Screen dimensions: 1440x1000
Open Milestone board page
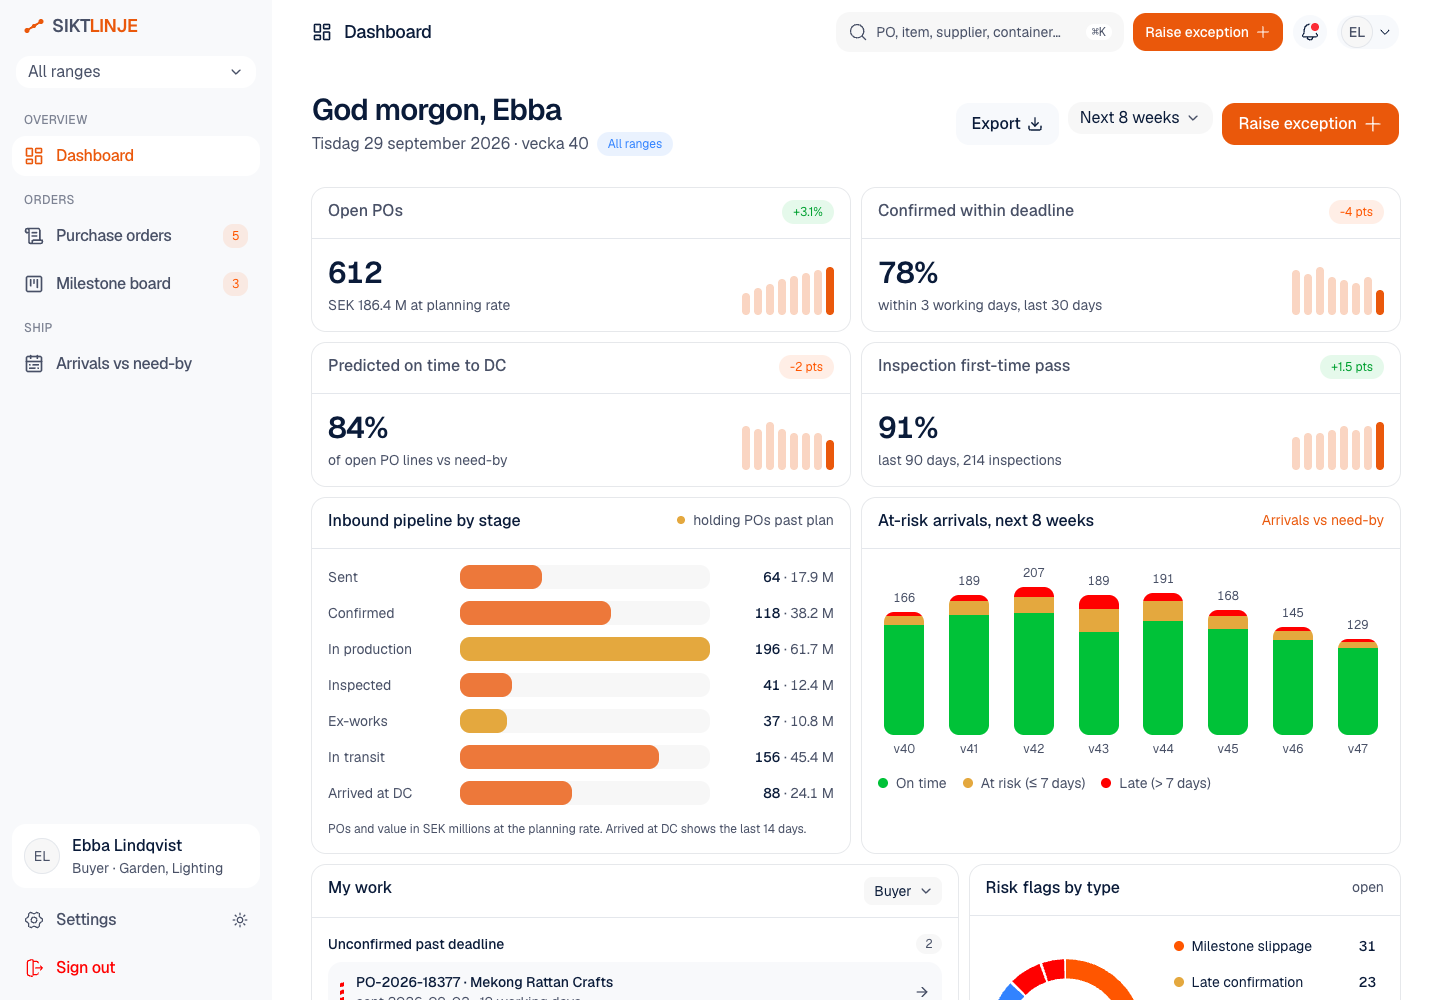coord(136,284)
